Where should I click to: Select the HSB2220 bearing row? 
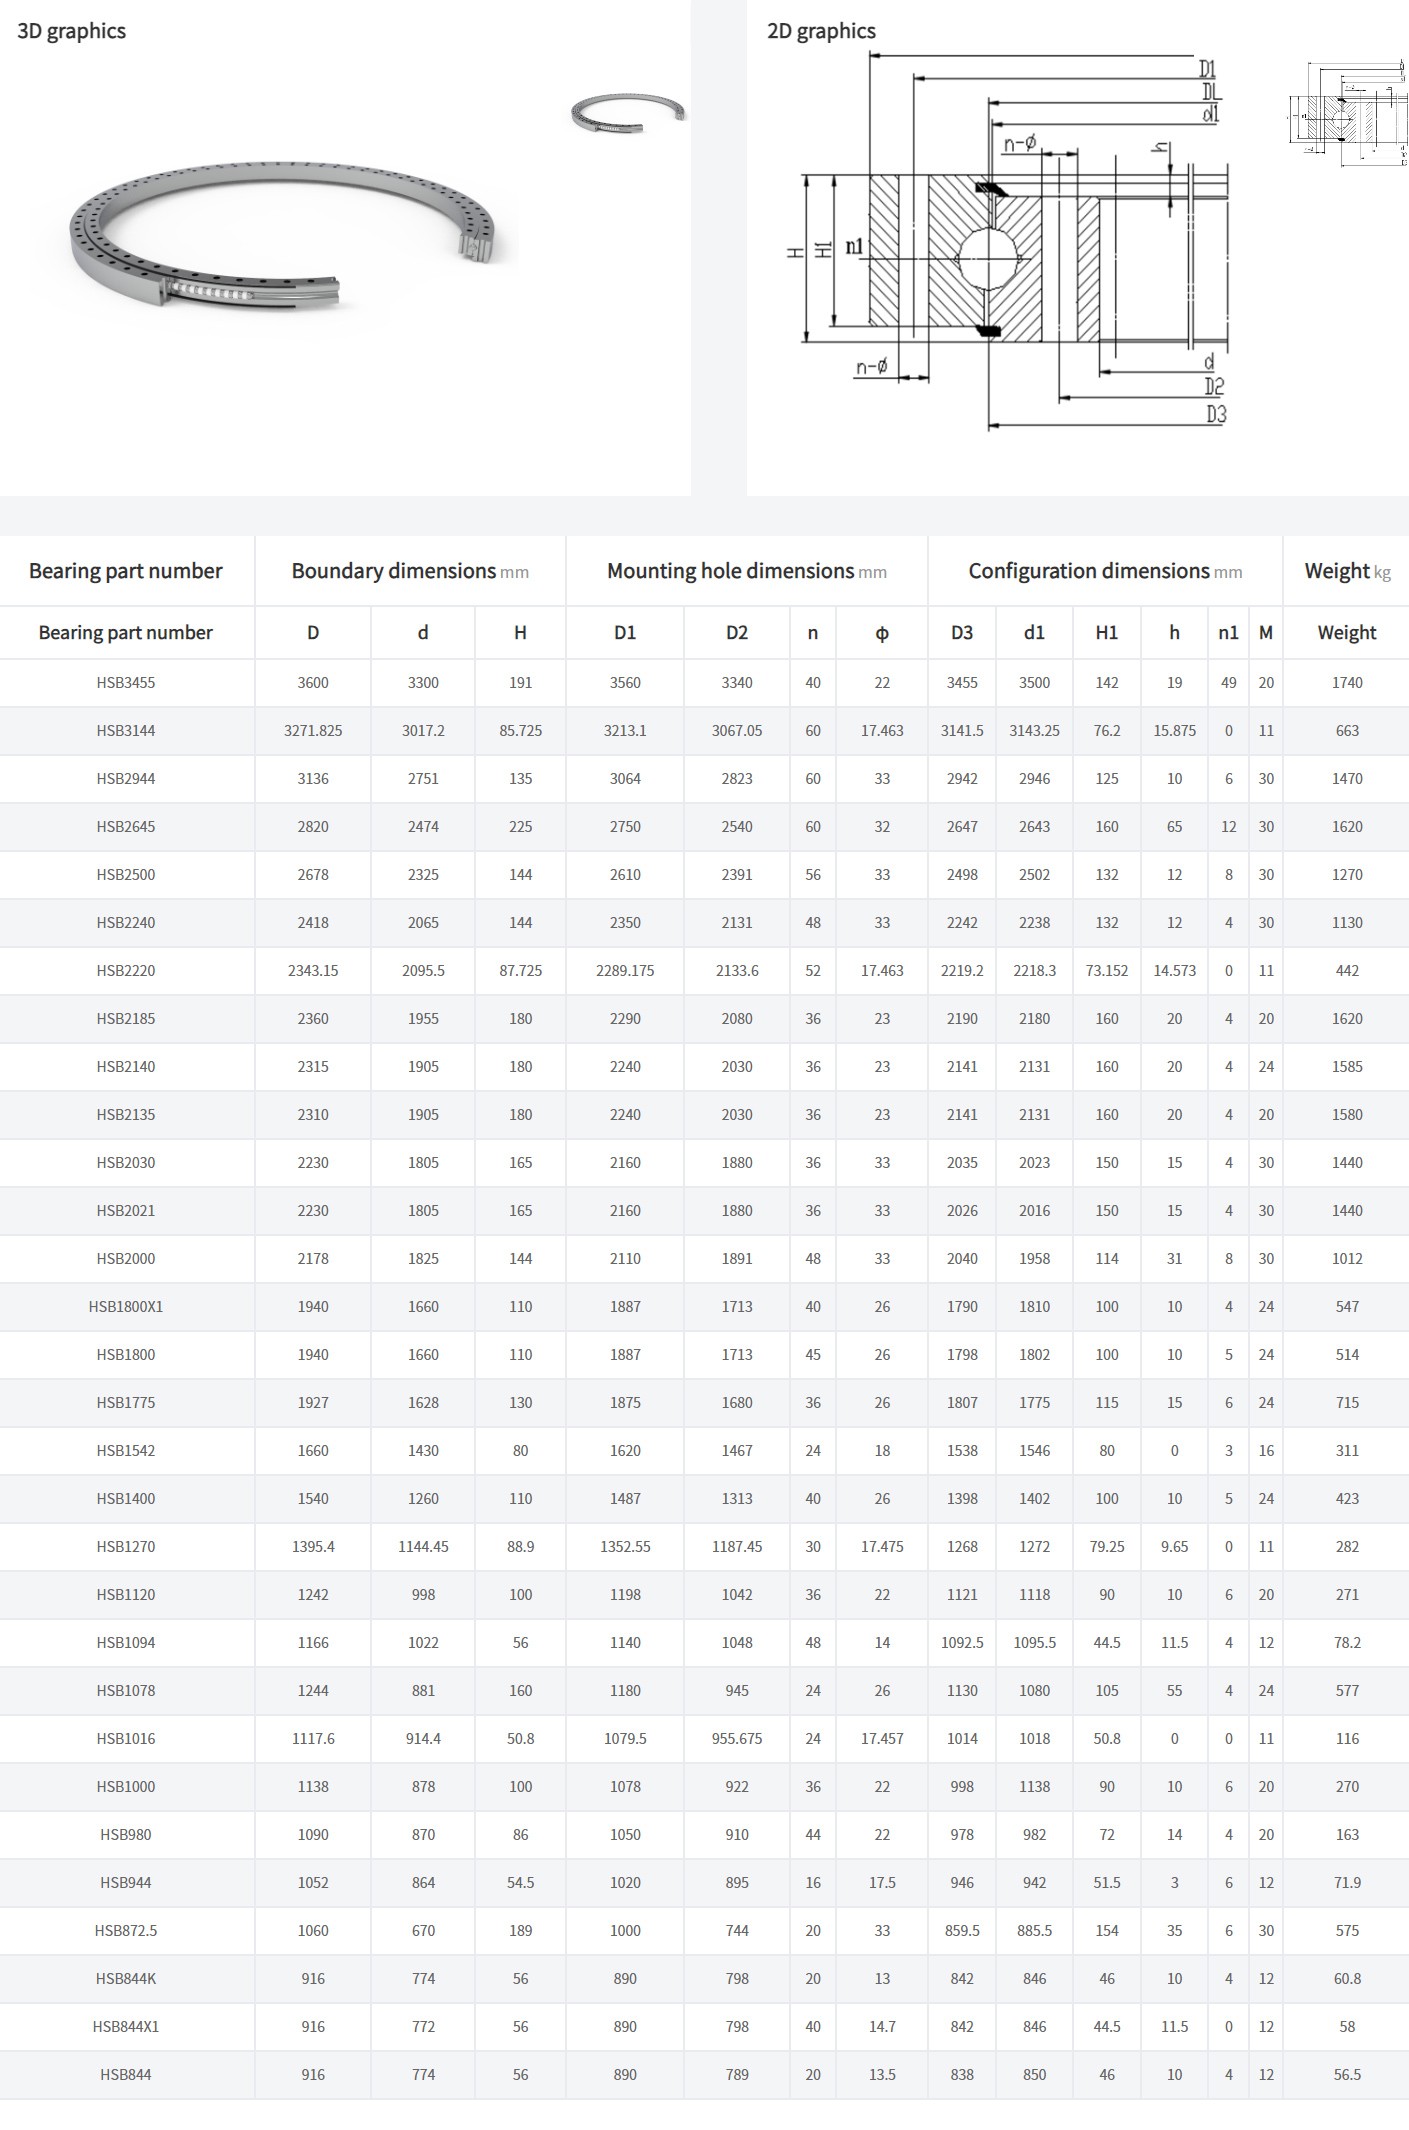pyautogui.click(x=126, y=971)
